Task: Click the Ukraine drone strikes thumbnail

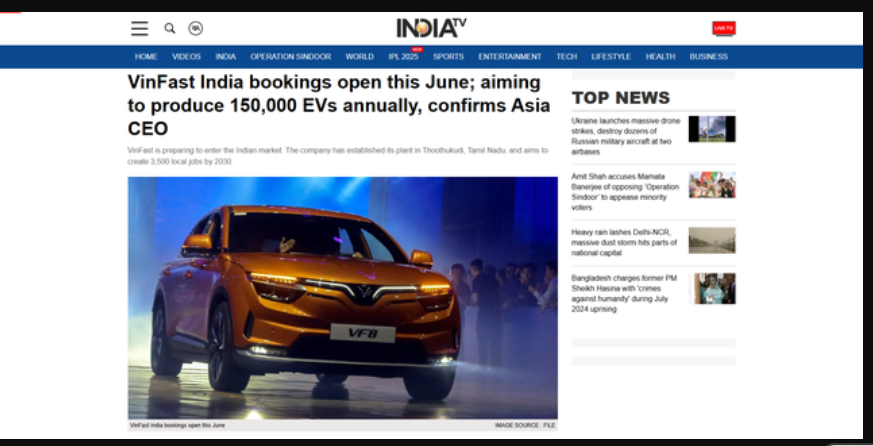Action: 712,129
